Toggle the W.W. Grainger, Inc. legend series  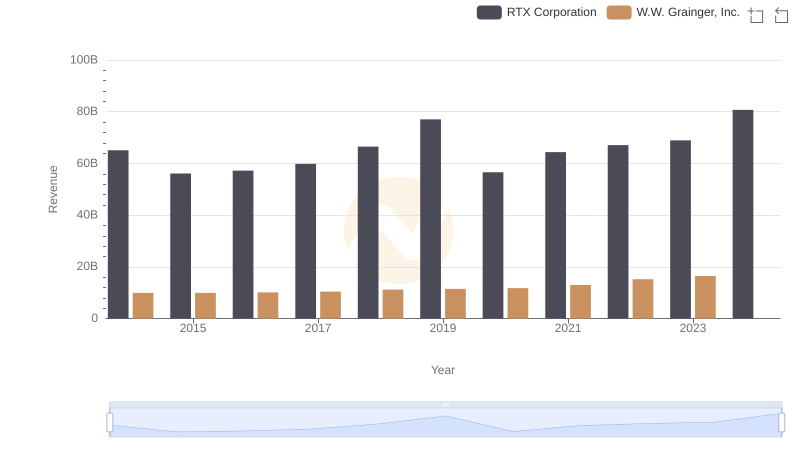pyautogui.click(x=673, y=12)
